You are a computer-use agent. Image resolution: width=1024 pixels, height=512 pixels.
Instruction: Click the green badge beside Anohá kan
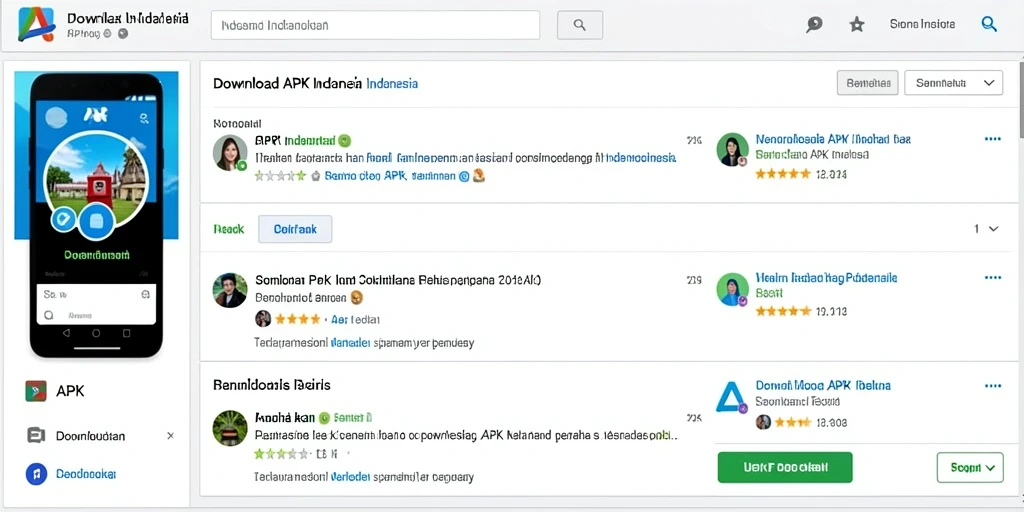click(325, 417)
